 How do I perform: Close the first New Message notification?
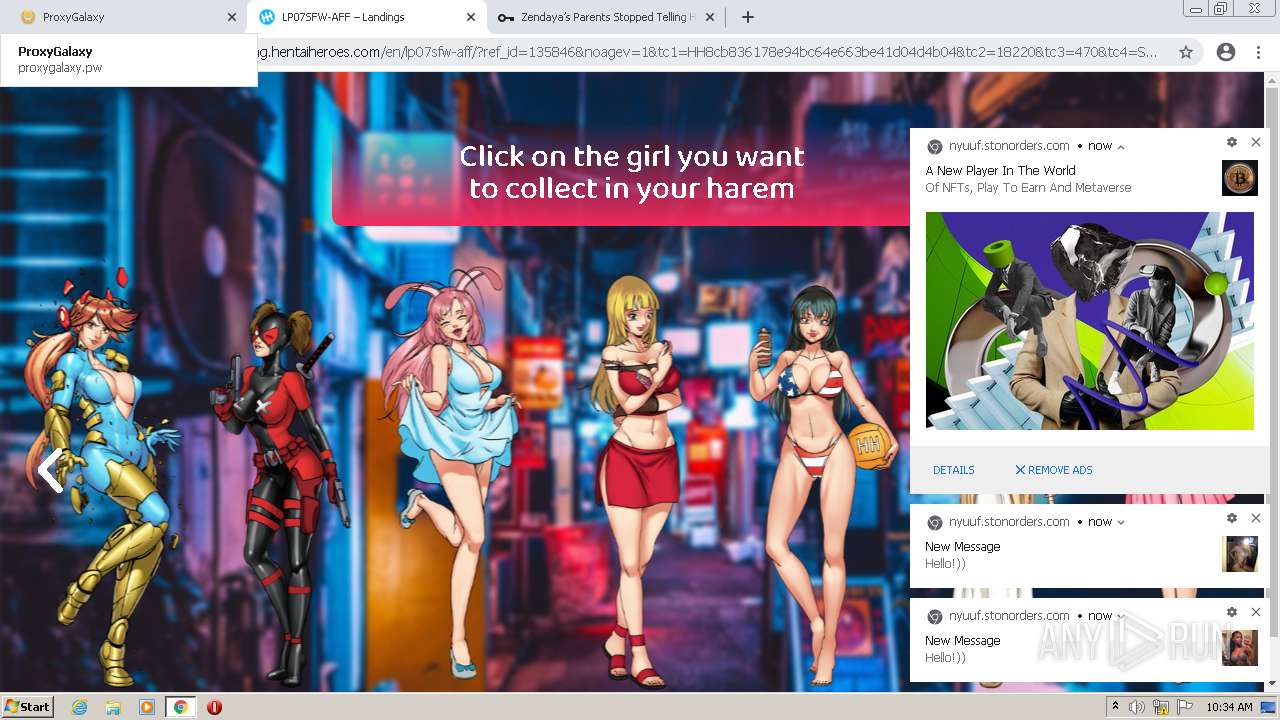(1256, 518)
